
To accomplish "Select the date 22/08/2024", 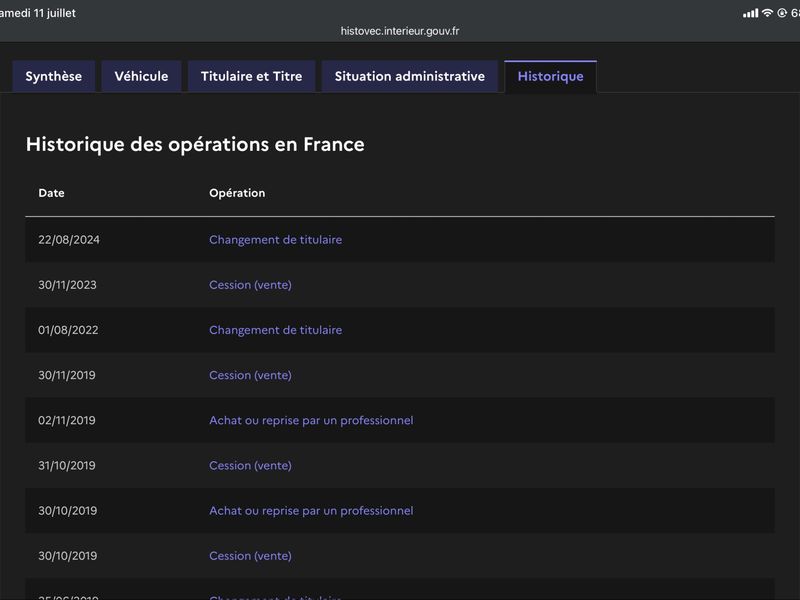I will coord(69,240).
